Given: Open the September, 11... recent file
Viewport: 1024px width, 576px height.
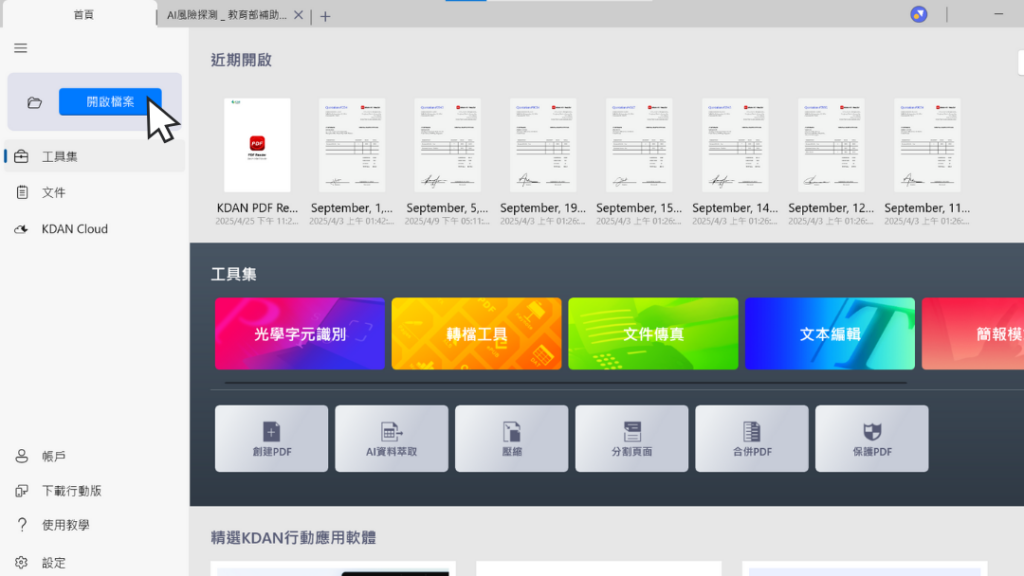Looking at the screenshot, I should coord(927,145).
